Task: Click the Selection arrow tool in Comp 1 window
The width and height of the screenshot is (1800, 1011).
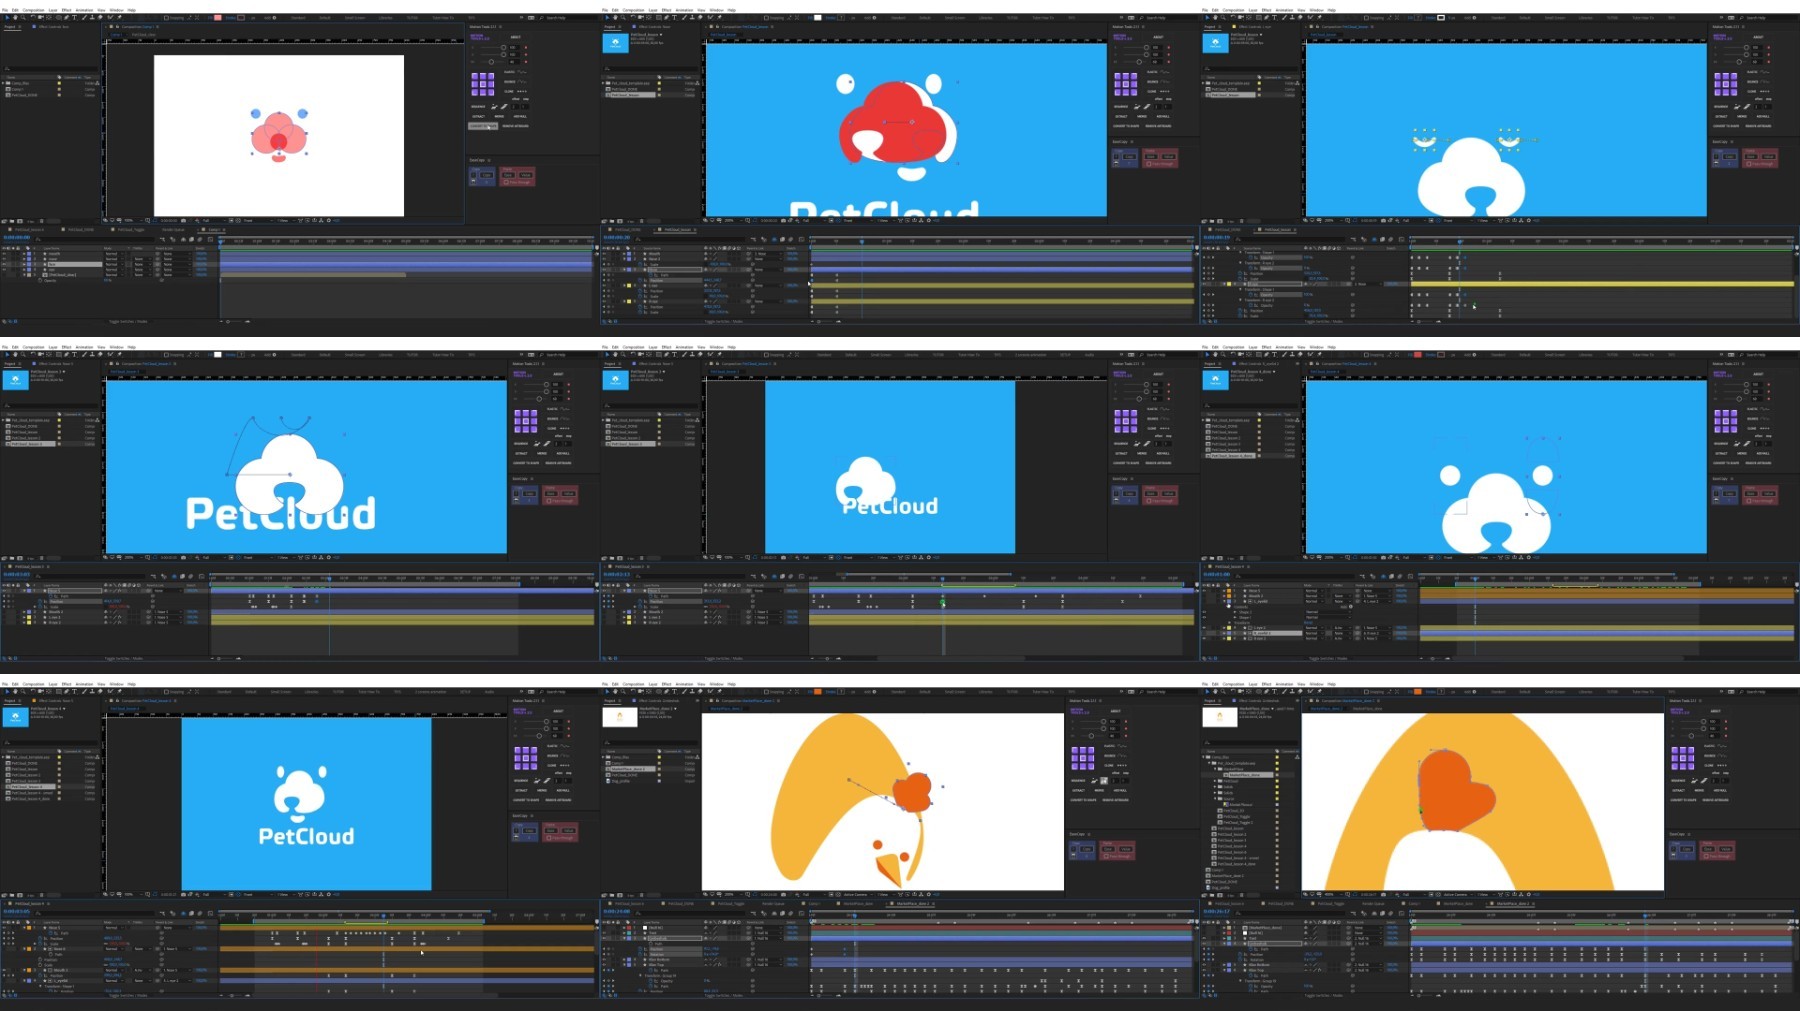Action: [x=7, y=17]
